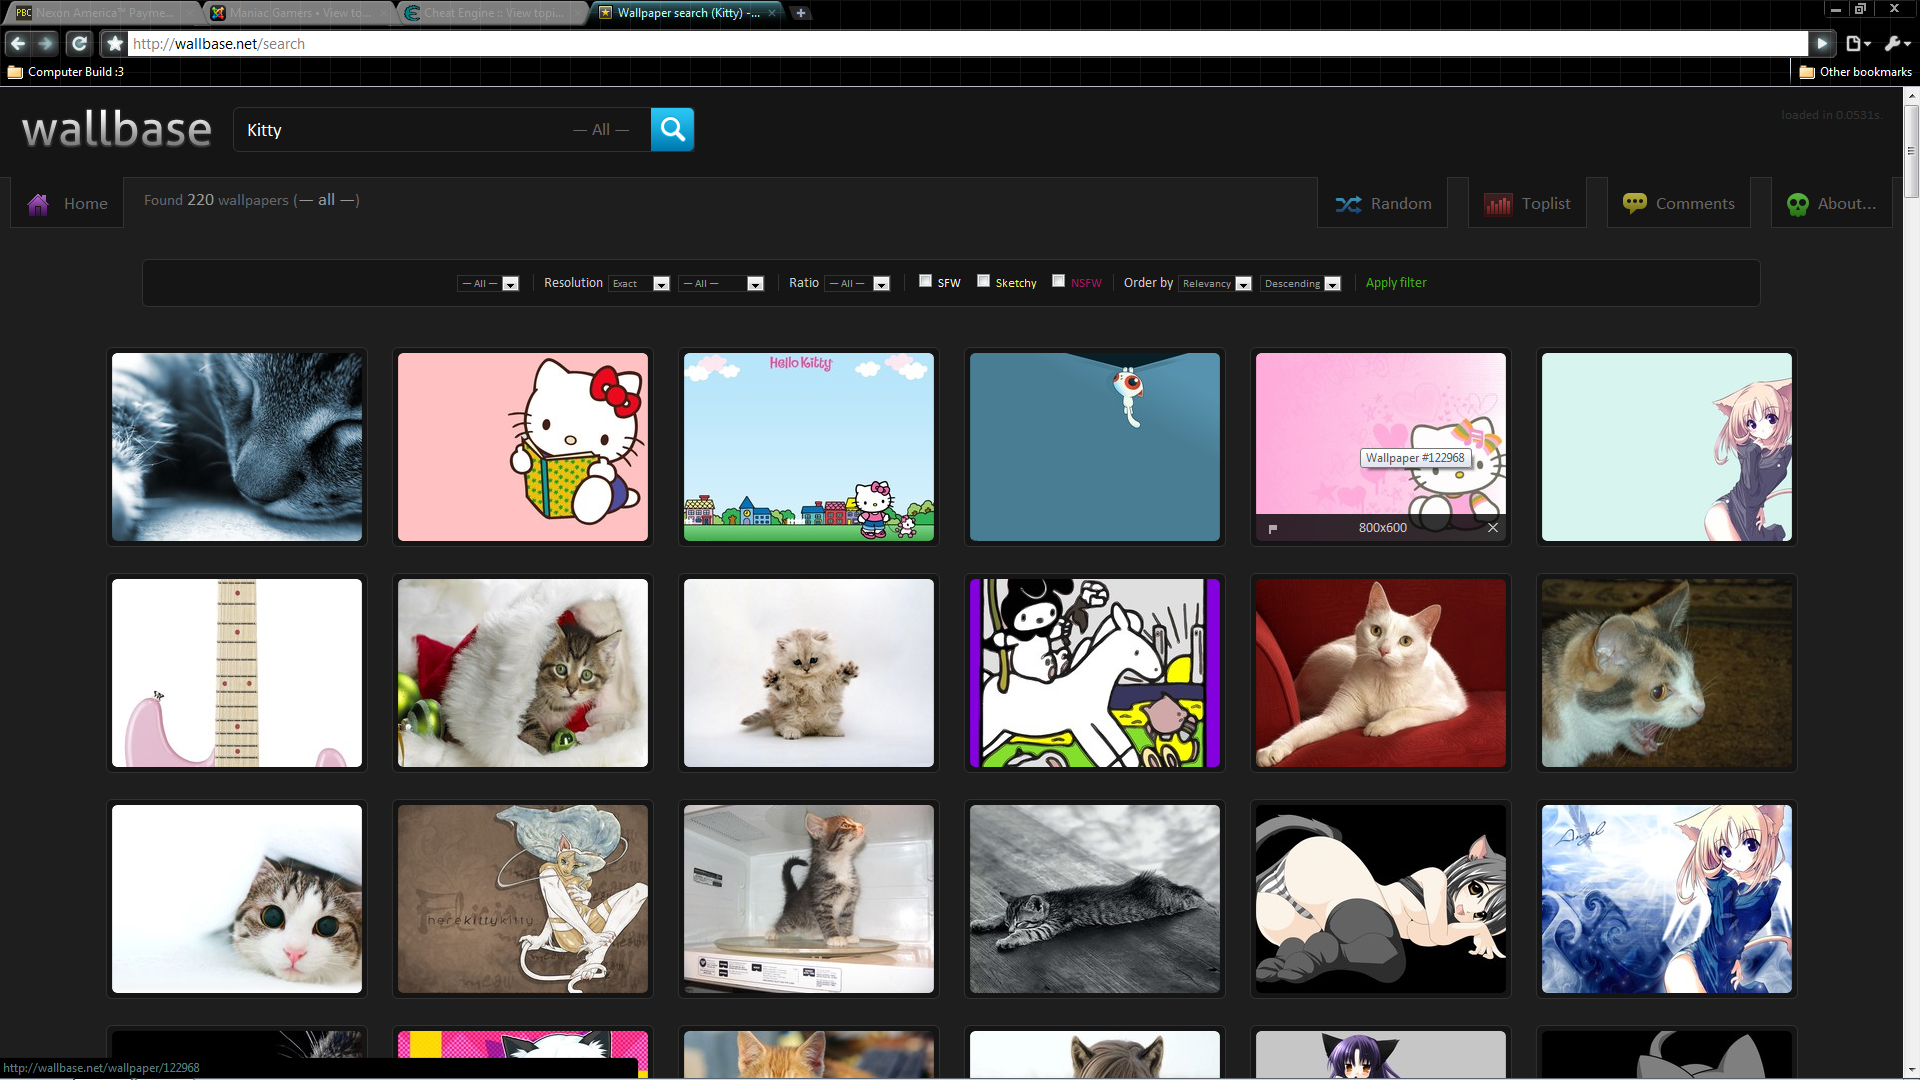
Task: Open fluffy kitten paws up thumbnail
Action: point(809,673)
